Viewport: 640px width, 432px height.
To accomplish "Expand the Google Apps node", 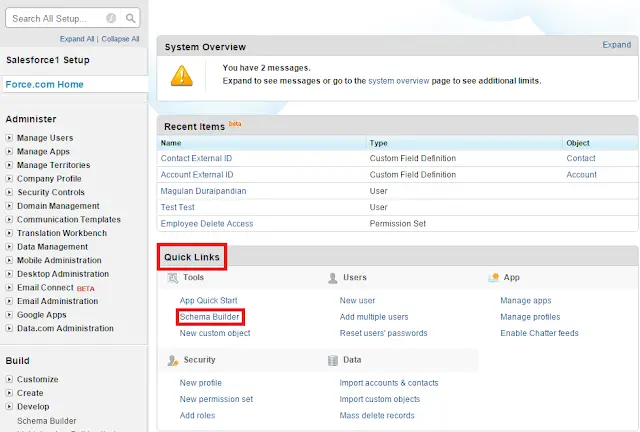I will [9, 314].
